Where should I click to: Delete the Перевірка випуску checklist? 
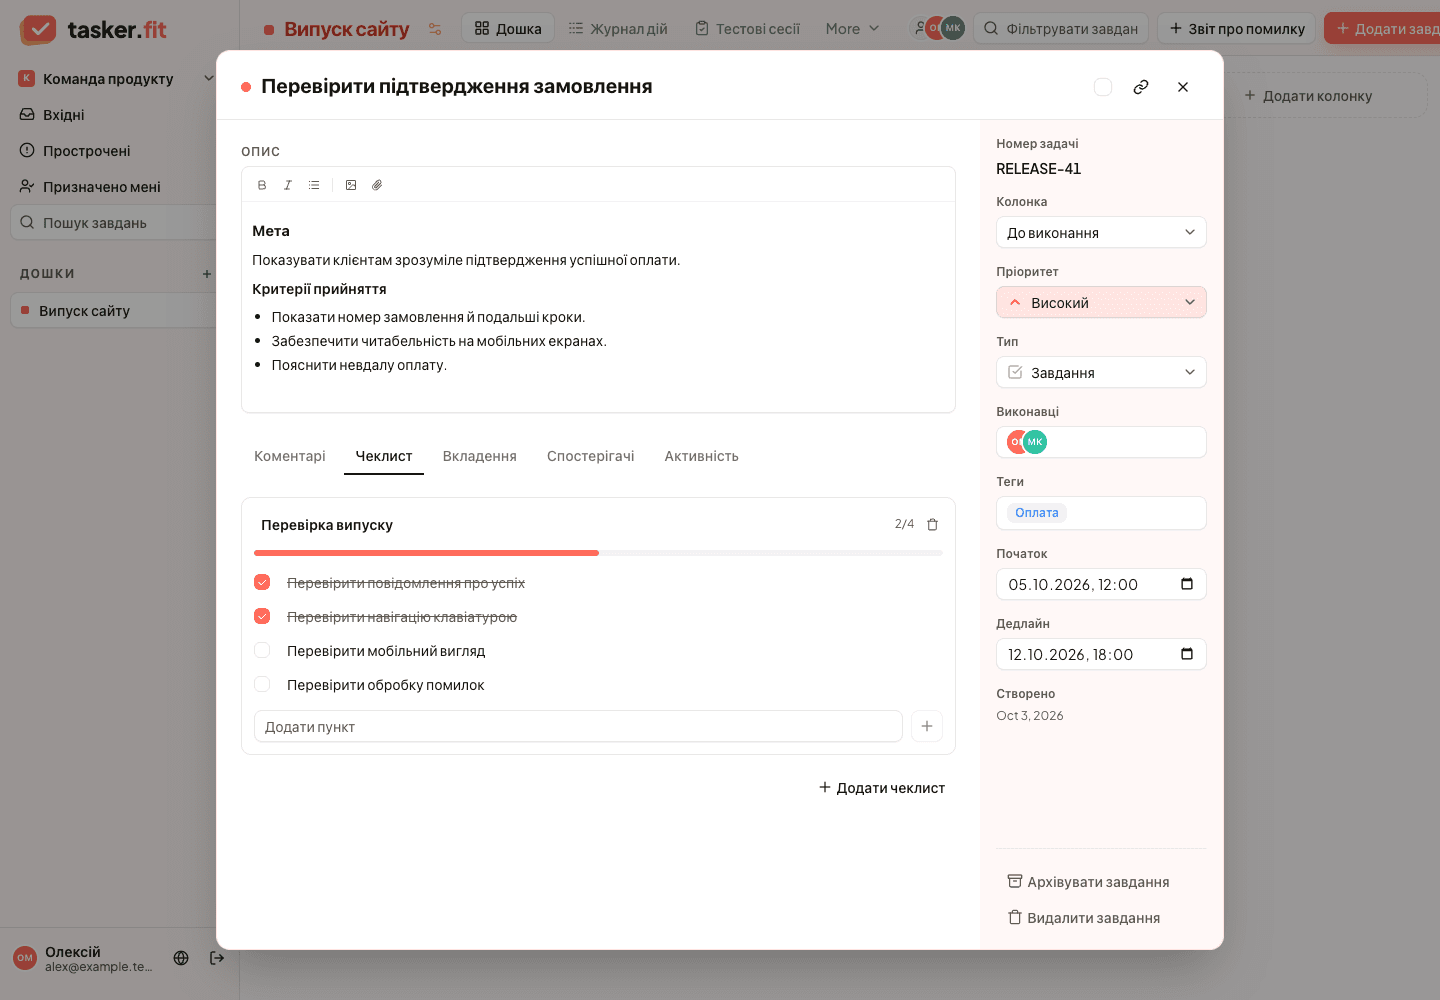click(x=933, y=524)
